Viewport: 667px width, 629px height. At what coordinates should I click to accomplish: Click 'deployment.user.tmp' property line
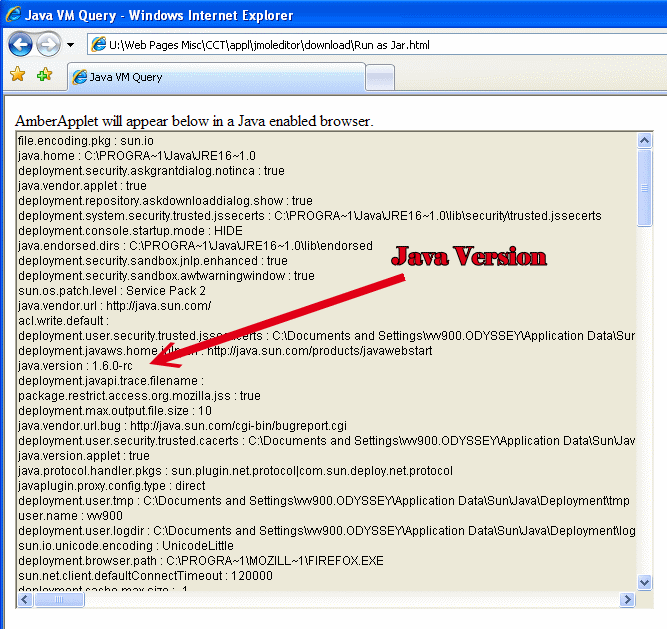(324, 501)
